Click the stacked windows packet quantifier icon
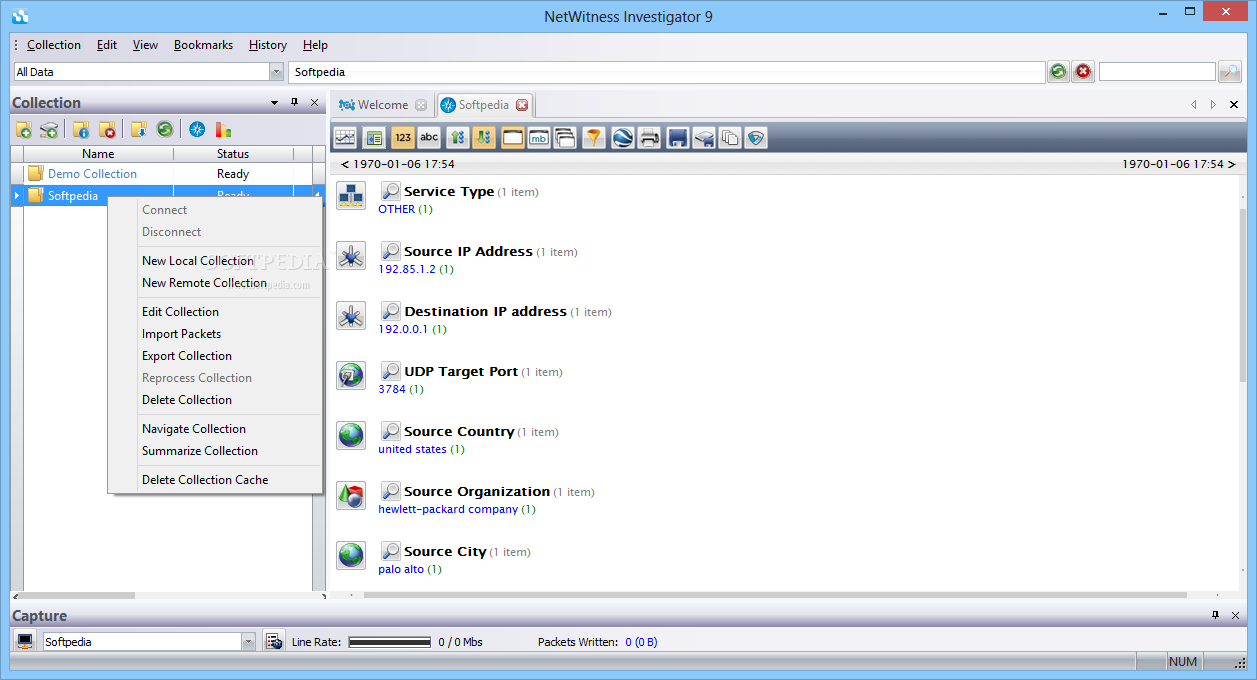Viewport: 1257px width, 680px height. point(565,138)
